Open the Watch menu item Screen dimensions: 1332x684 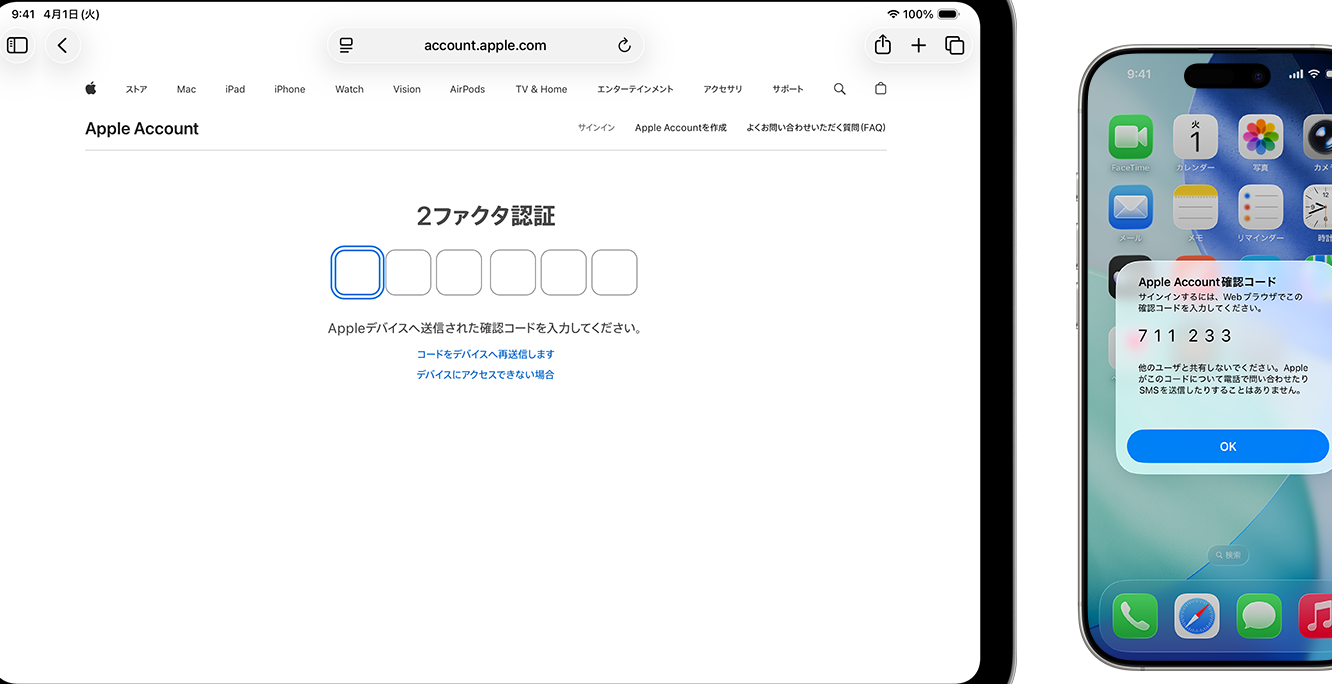349,89
